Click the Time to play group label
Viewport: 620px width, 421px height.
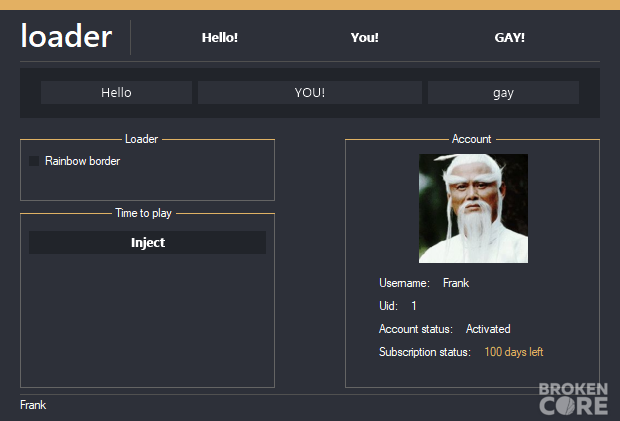click(144, 213)
